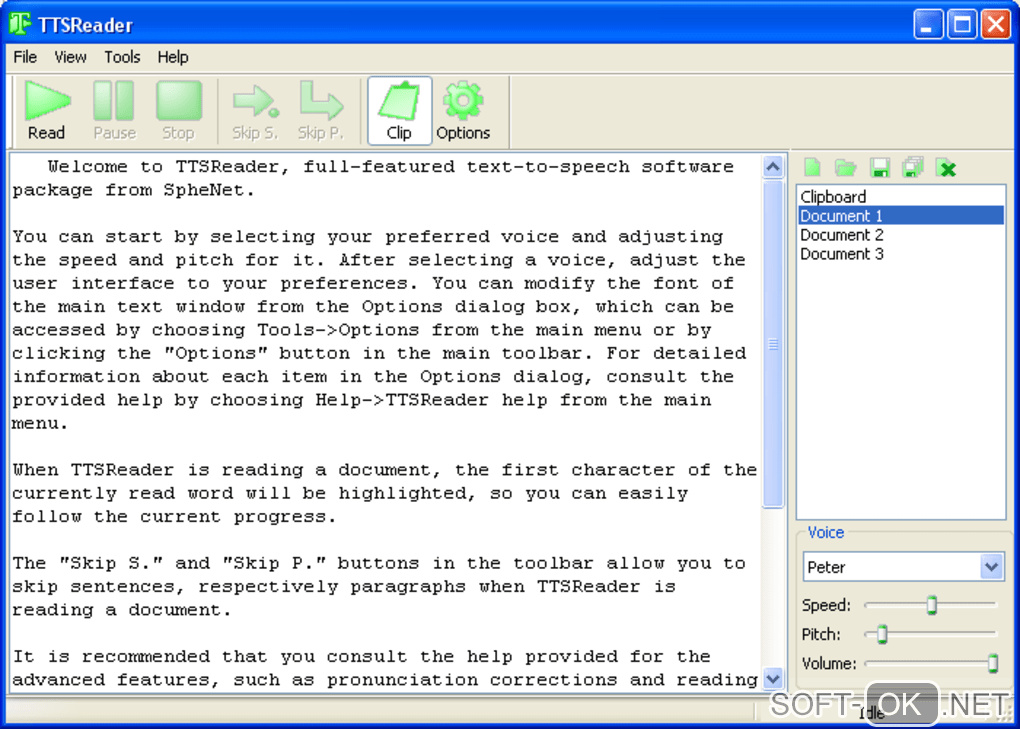Viewport: 1020px width, 729px height.
Task: Select Document 3 in the list
Action: pos(901,254)
